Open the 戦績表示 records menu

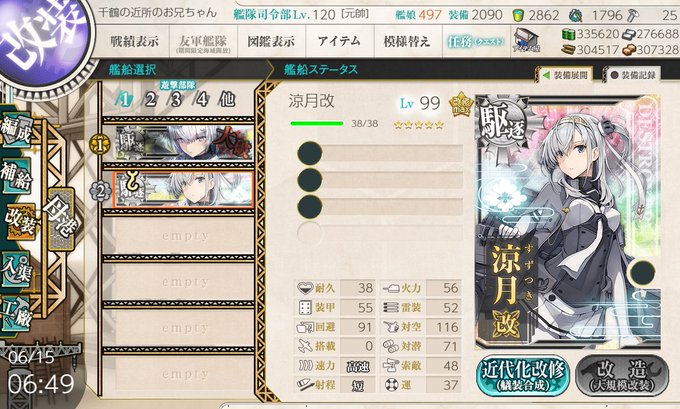click(134, 42)
